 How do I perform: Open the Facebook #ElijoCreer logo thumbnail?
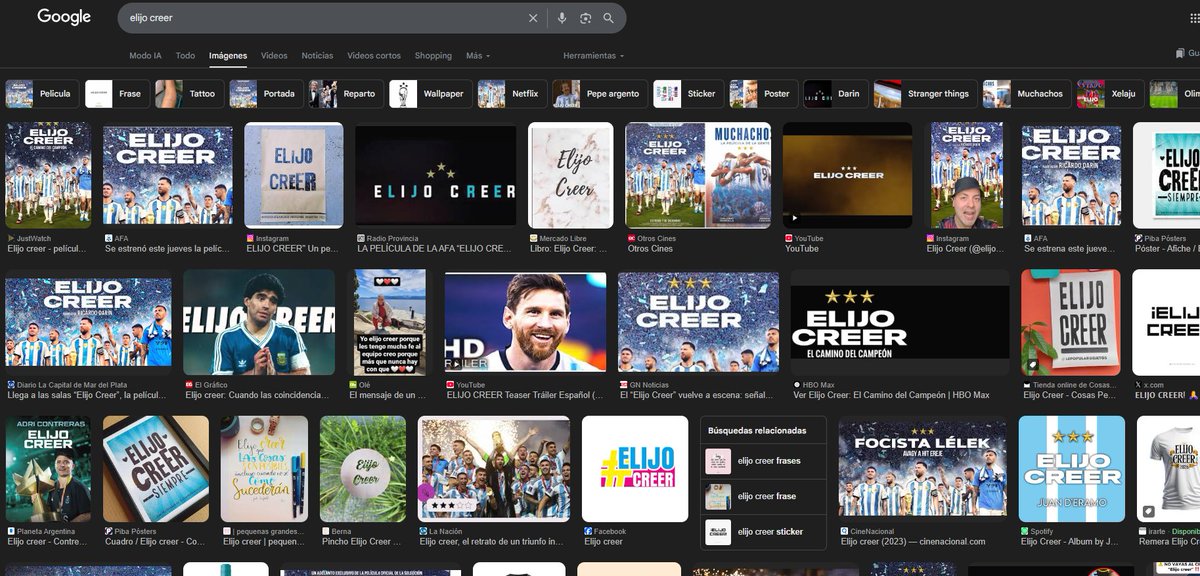[x=635, y=469]
